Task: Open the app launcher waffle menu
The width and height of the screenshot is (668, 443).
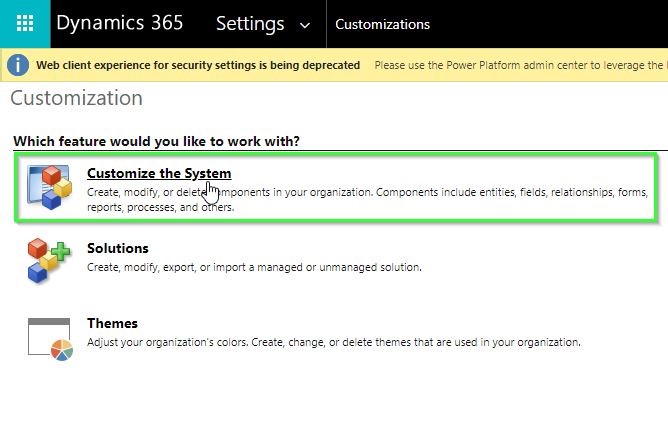Action: point(25,24)
